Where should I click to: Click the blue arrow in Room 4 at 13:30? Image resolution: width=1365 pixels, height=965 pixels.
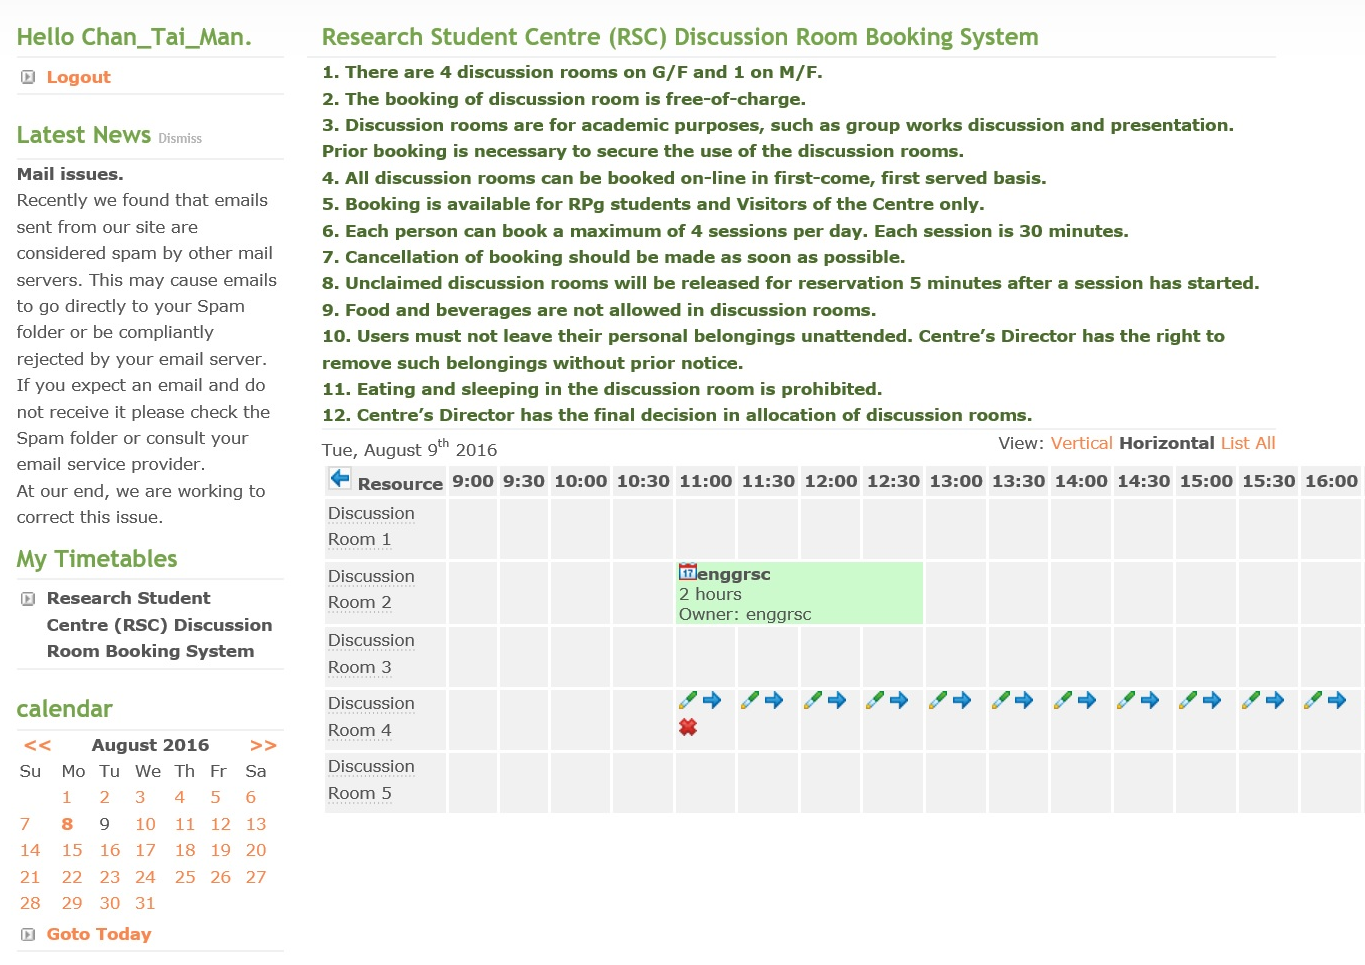click(x=1024, y=700)
